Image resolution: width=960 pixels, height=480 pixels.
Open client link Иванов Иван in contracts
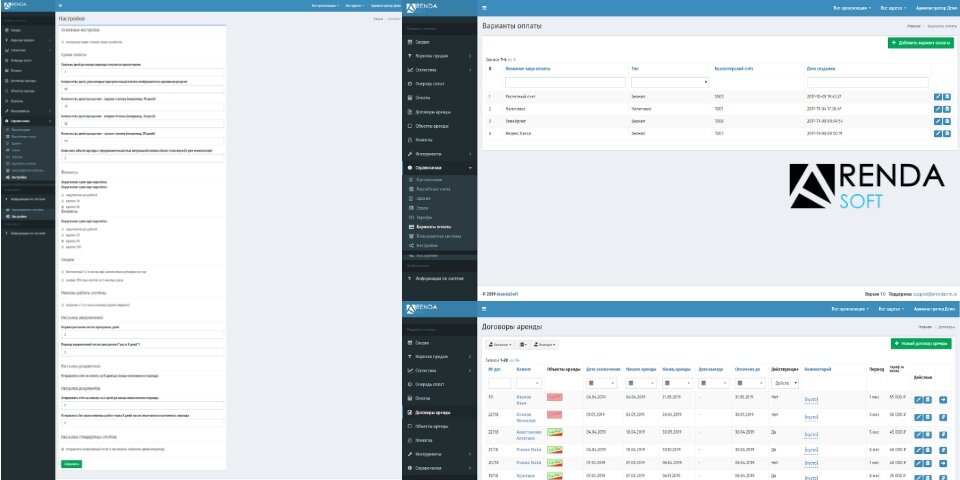coord(524,400)
